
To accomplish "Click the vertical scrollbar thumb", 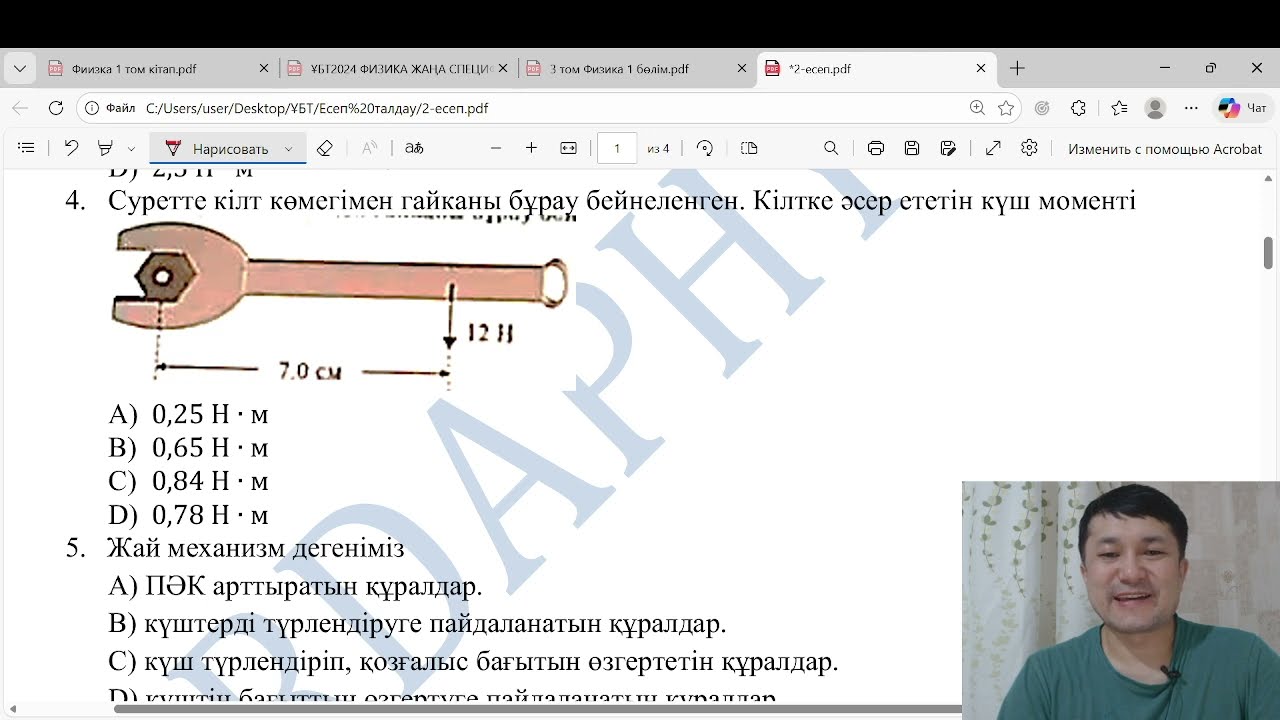I will point(1269,252).
